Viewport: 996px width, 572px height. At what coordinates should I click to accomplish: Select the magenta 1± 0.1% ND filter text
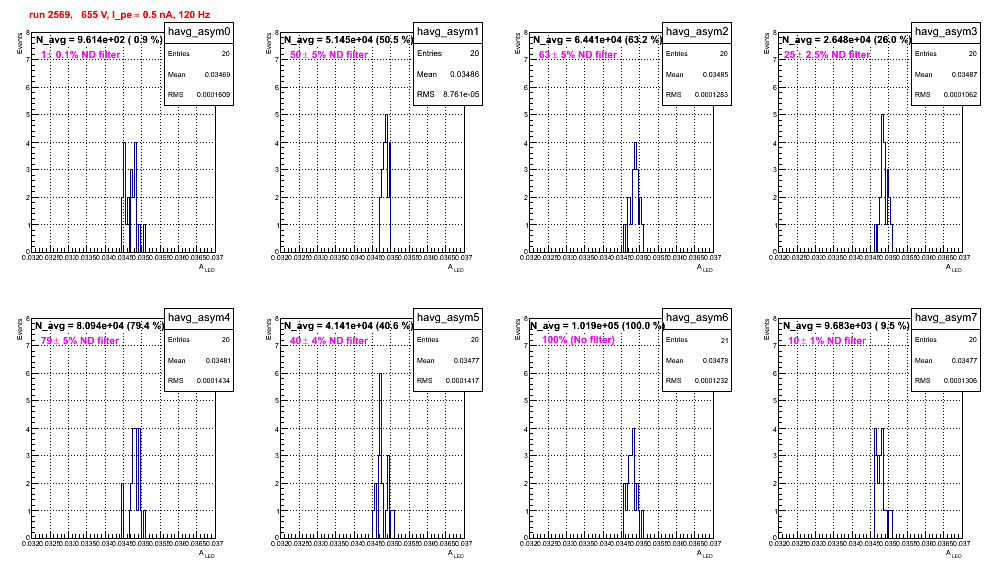(x=81, y=55)
